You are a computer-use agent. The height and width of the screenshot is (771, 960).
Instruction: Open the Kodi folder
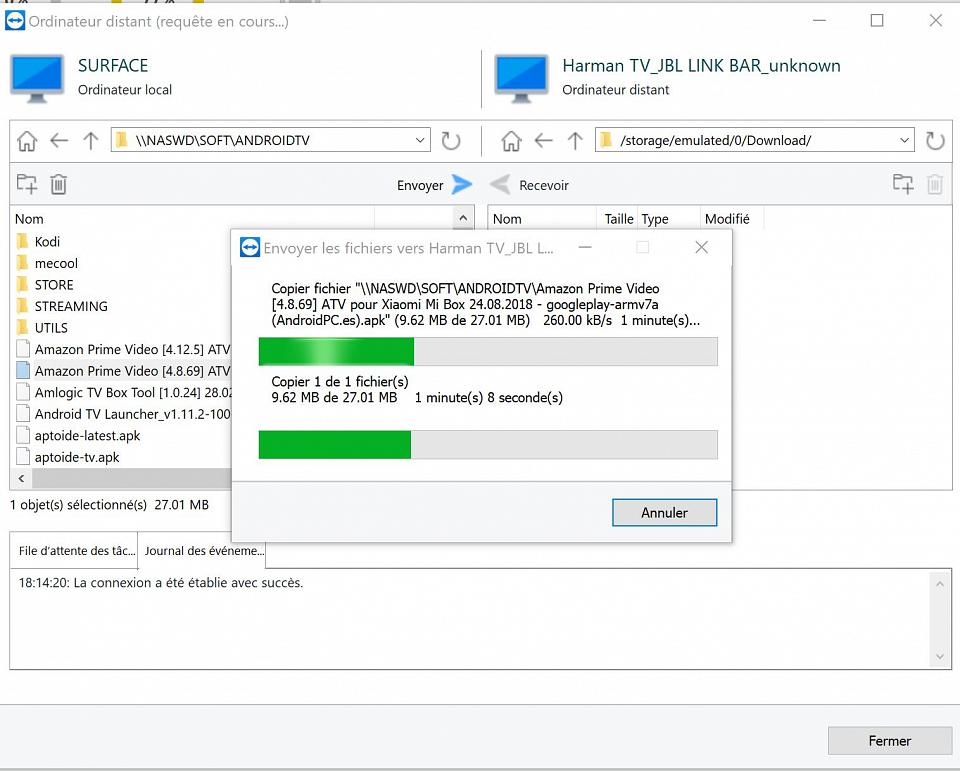point(47,242)
